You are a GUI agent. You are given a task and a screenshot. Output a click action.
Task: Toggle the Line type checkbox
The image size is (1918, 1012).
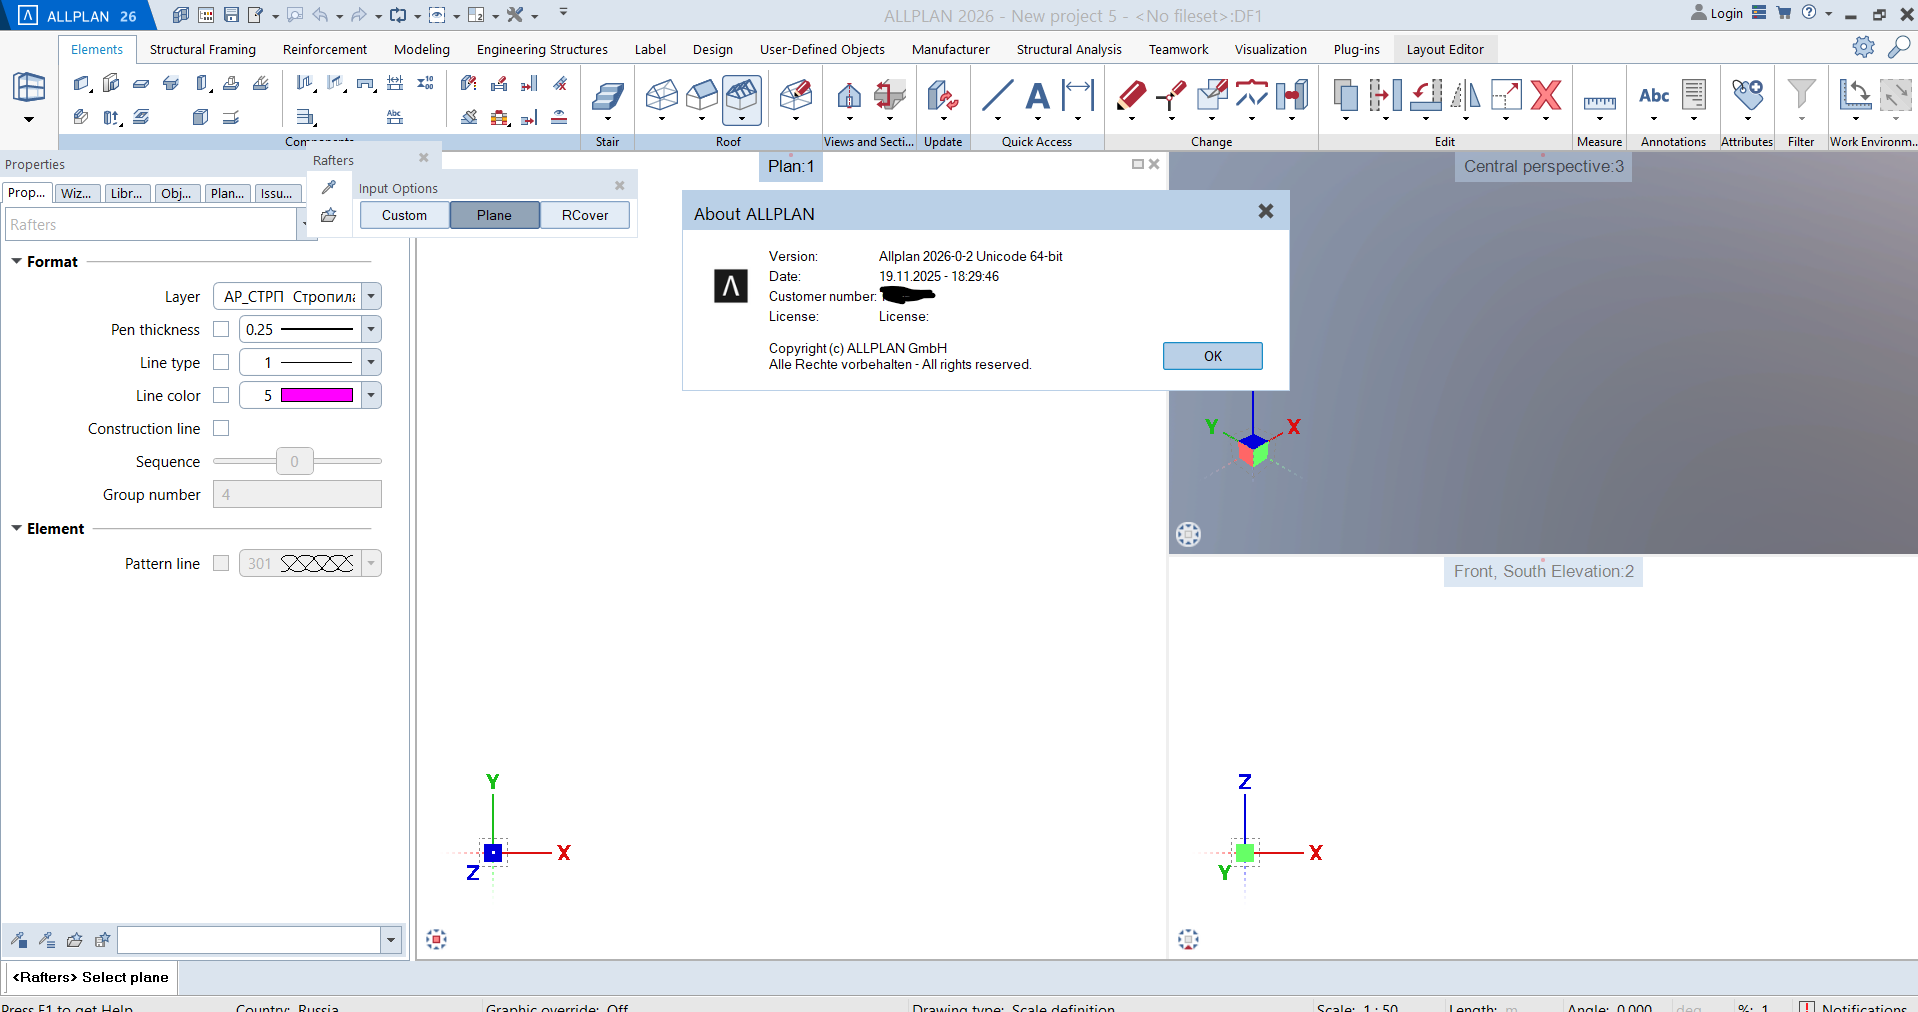pos(221,362)
